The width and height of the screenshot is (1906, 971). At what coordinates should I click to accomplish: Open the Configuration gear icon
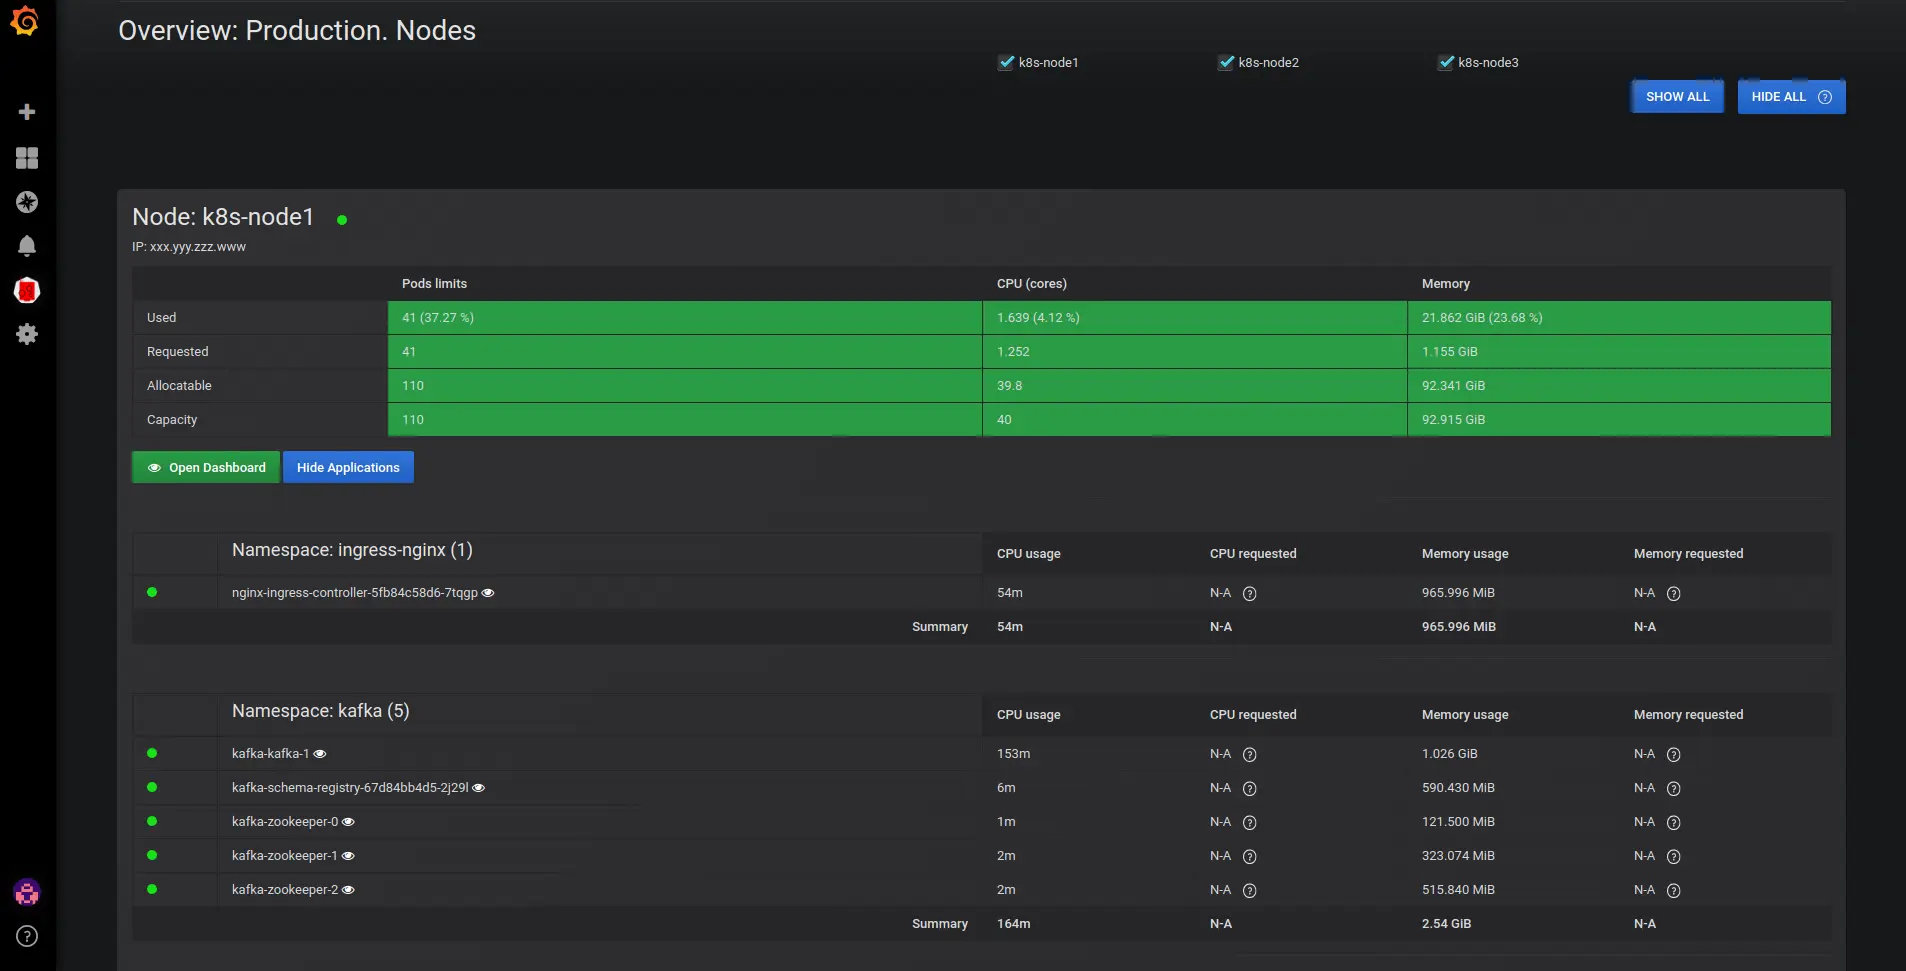27,334
